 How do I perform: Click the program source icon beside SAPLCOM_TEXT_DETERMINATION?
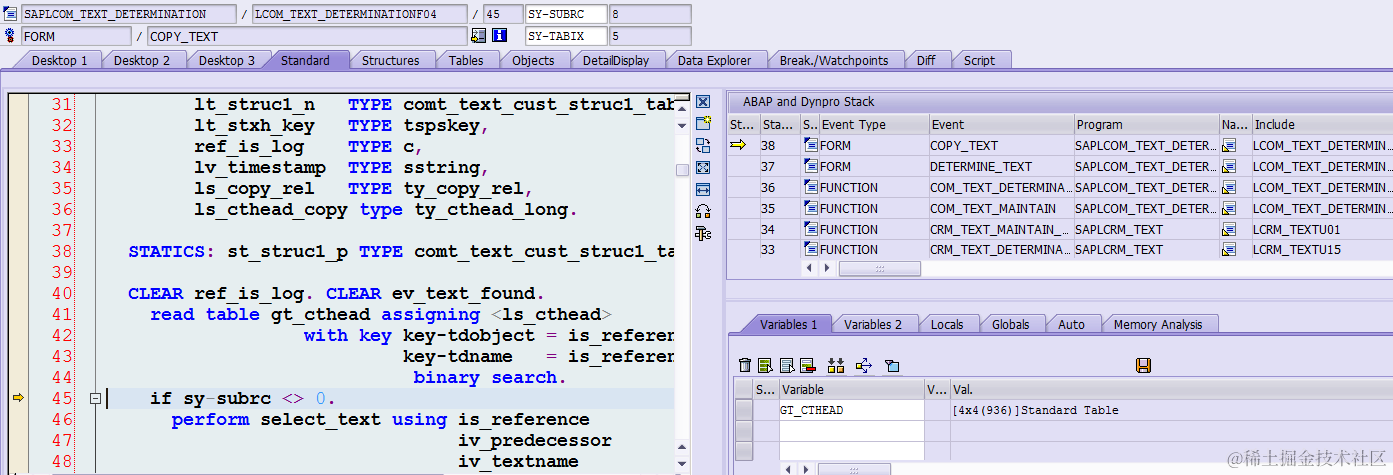[x=10, y=14]
